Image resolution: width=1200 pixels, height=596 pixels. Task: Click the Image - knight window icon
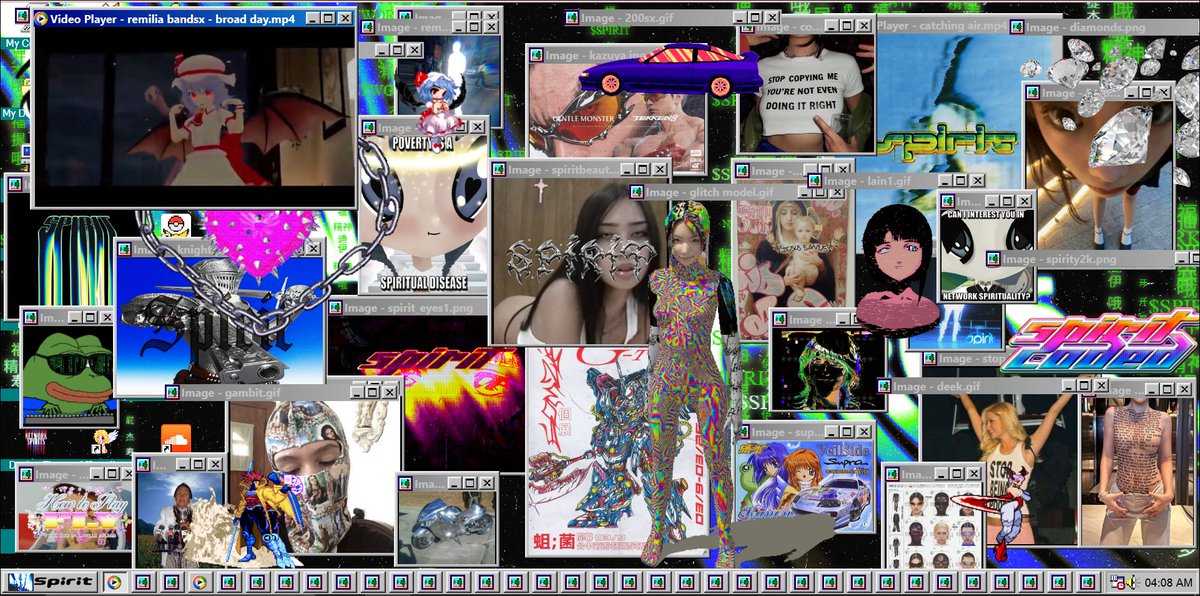[124, 247]
